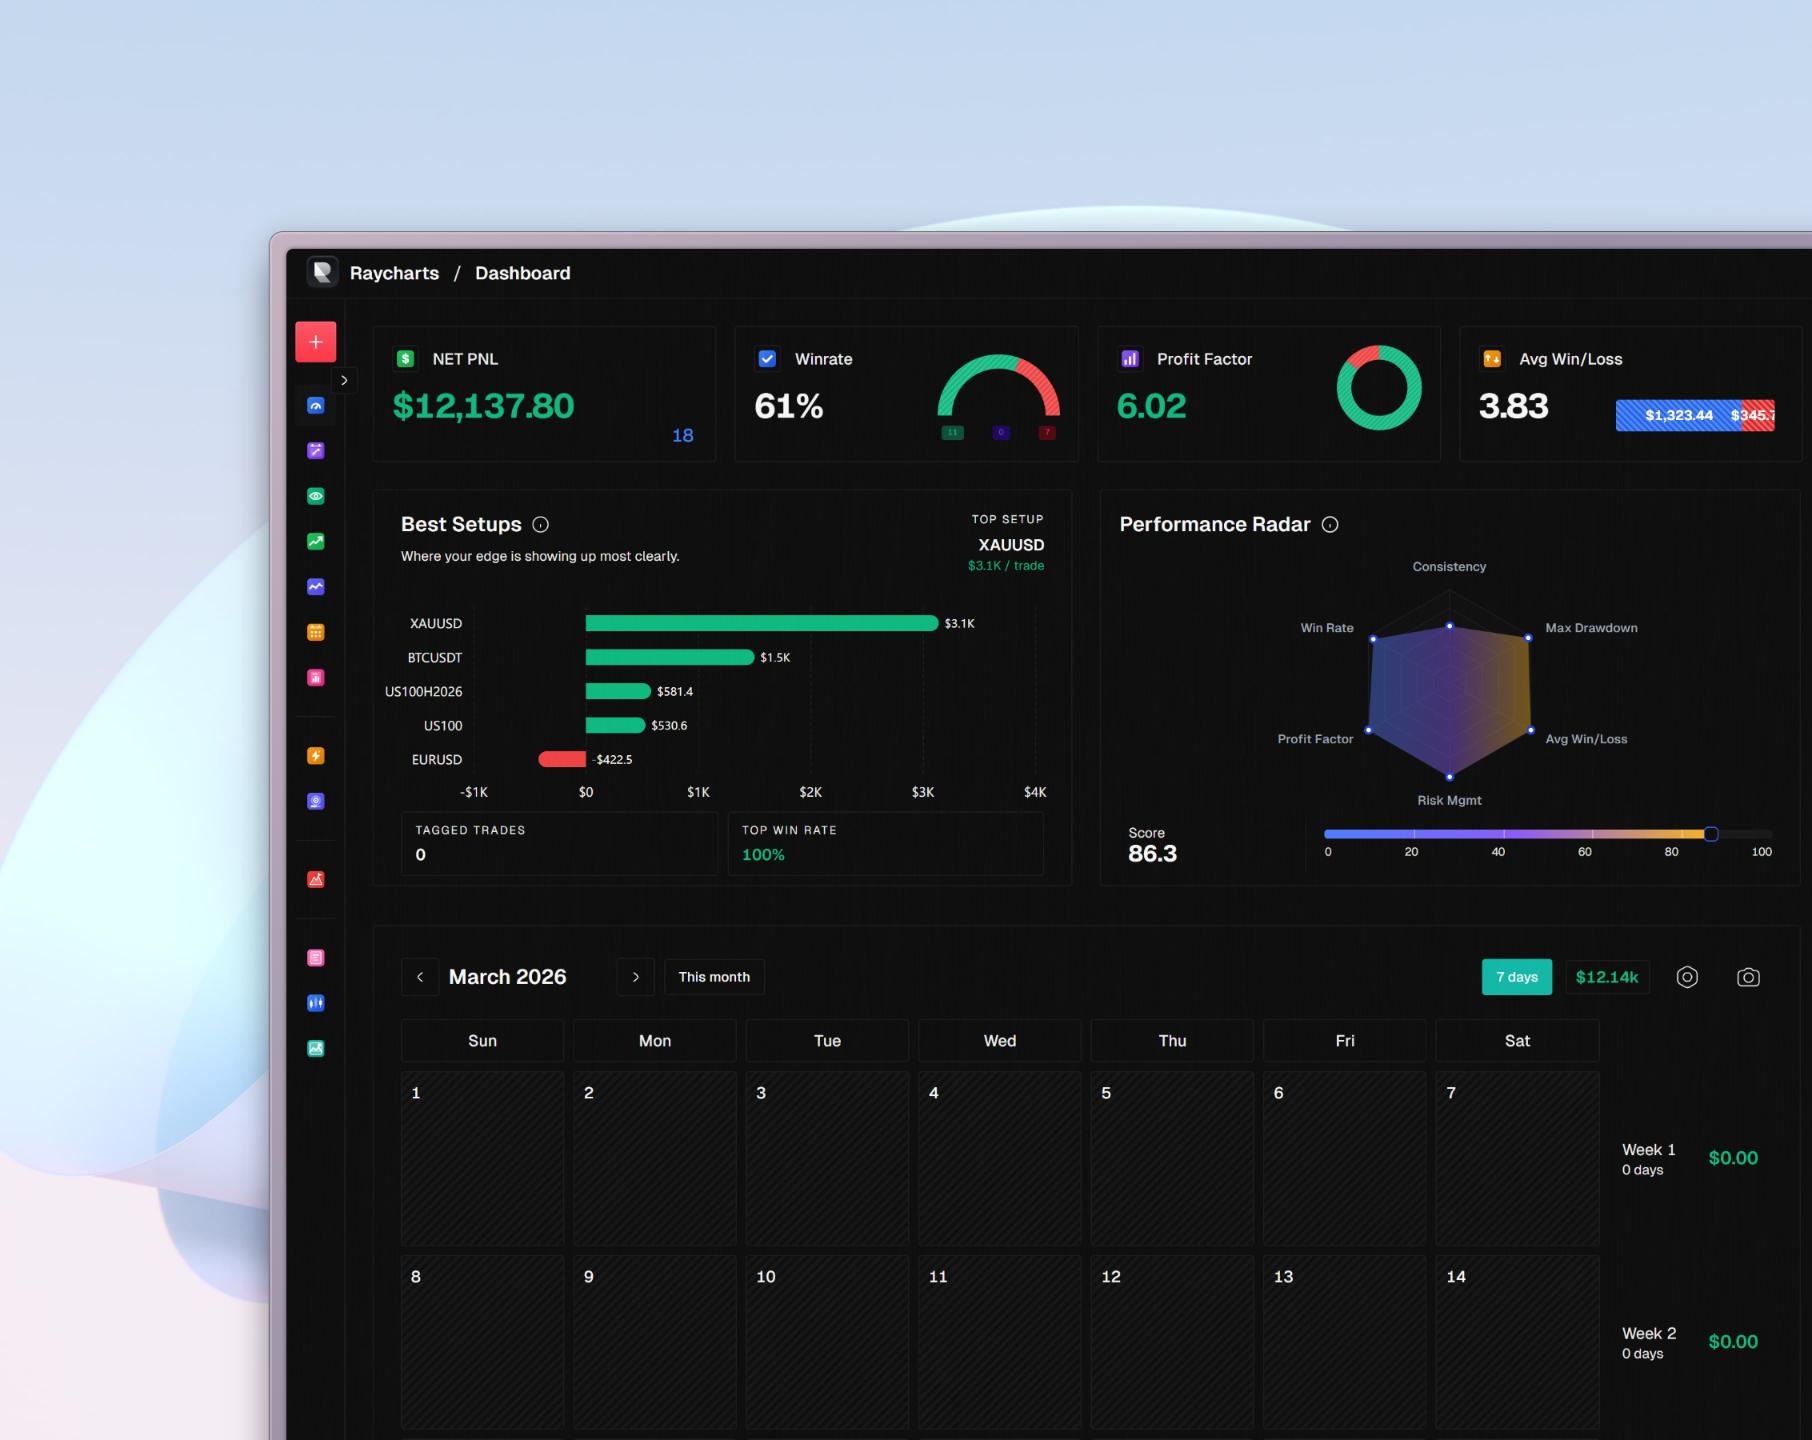This screenshot has height=1440, width=1812.
Task: Toggle the 7 days calendar filter
Action: (1516, 977)
